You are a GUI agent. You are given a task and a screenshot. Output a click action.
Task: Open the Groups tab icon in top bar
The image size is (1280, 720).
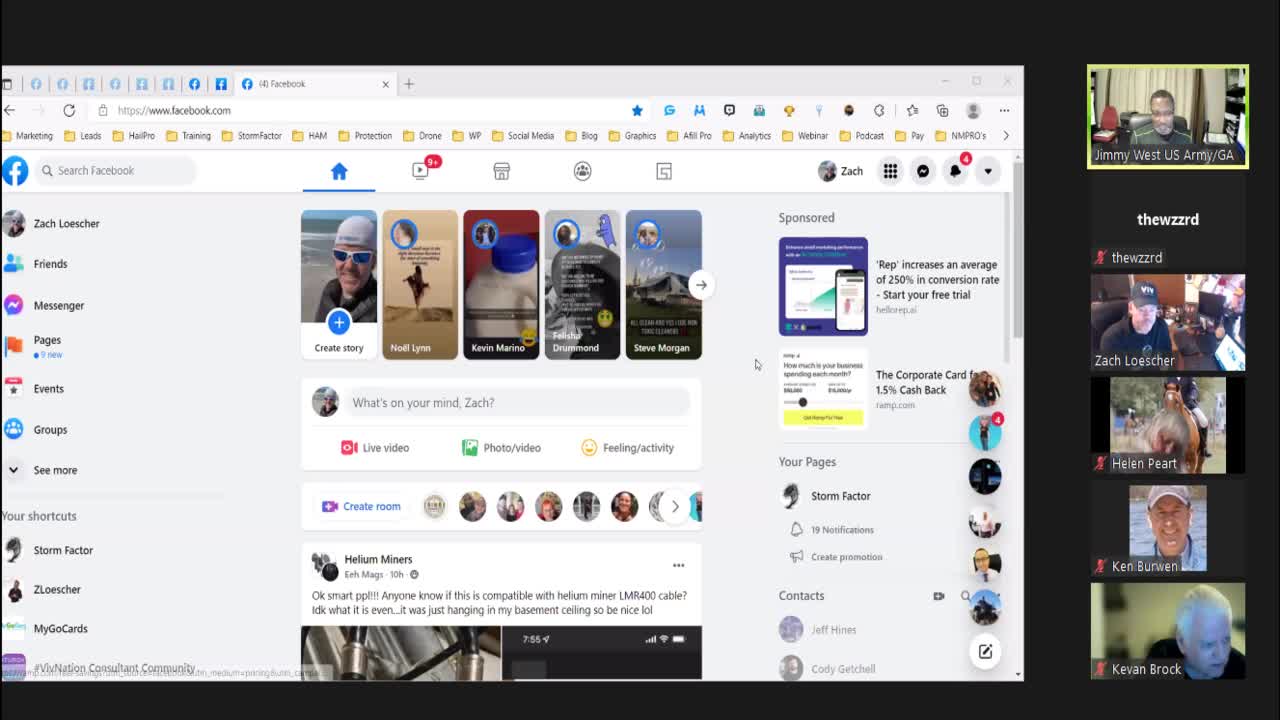(x=583, y=171)
